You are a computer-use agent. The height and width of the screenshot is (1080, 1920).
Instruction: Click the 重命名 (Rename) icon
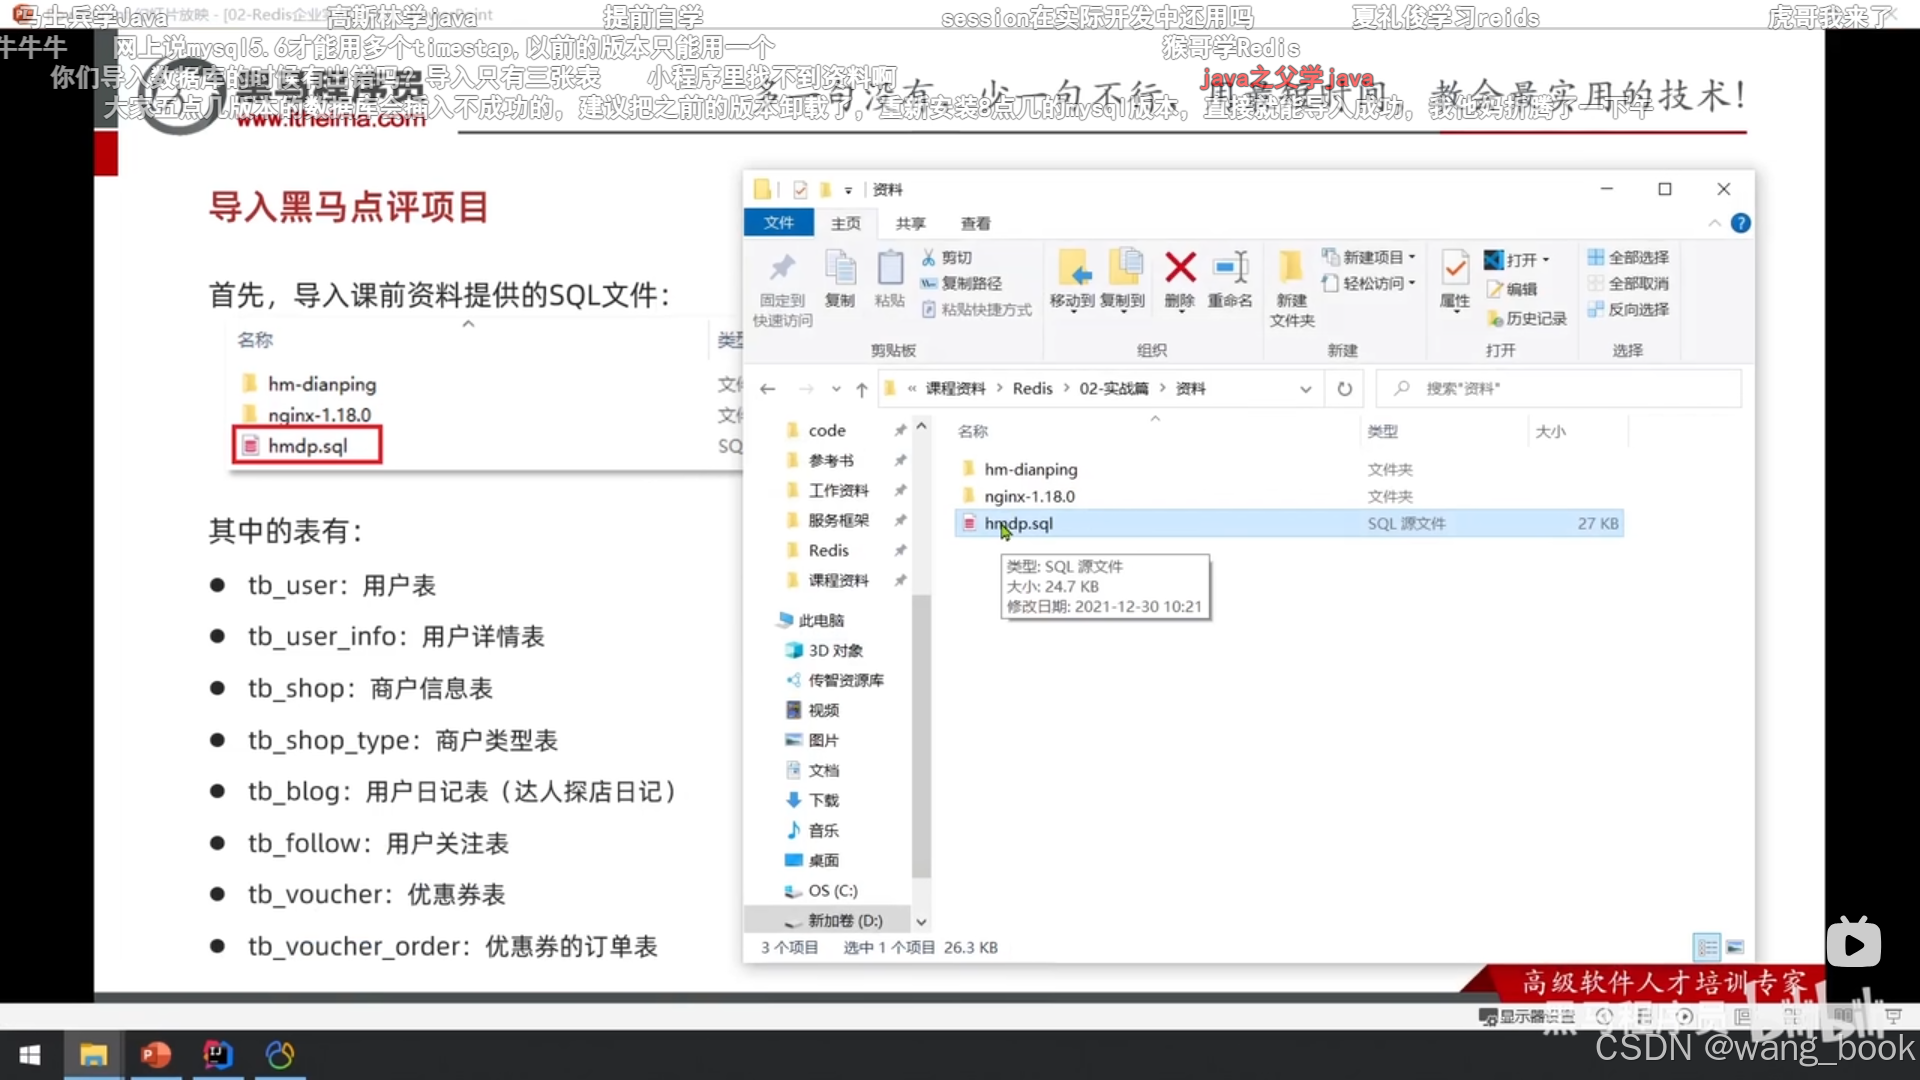click(x=1231, y=278)
